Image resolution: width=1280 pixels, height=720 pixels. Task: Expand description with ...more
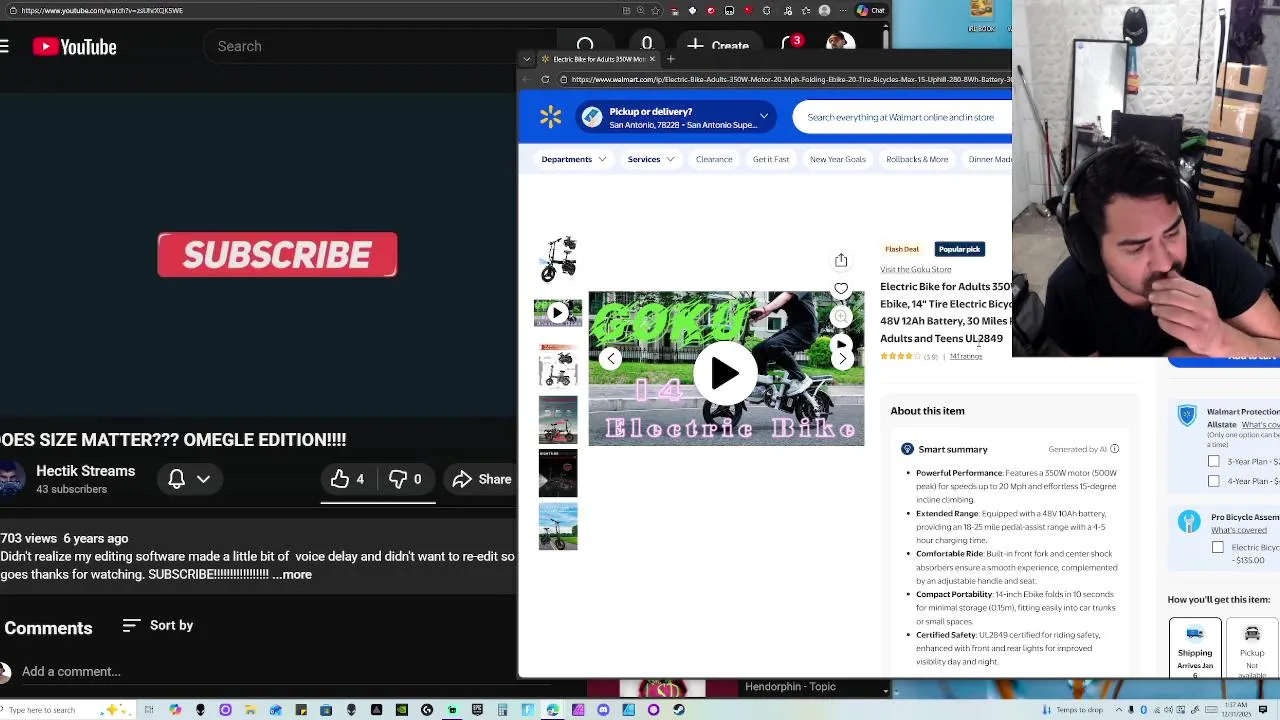tap(293, 575)
